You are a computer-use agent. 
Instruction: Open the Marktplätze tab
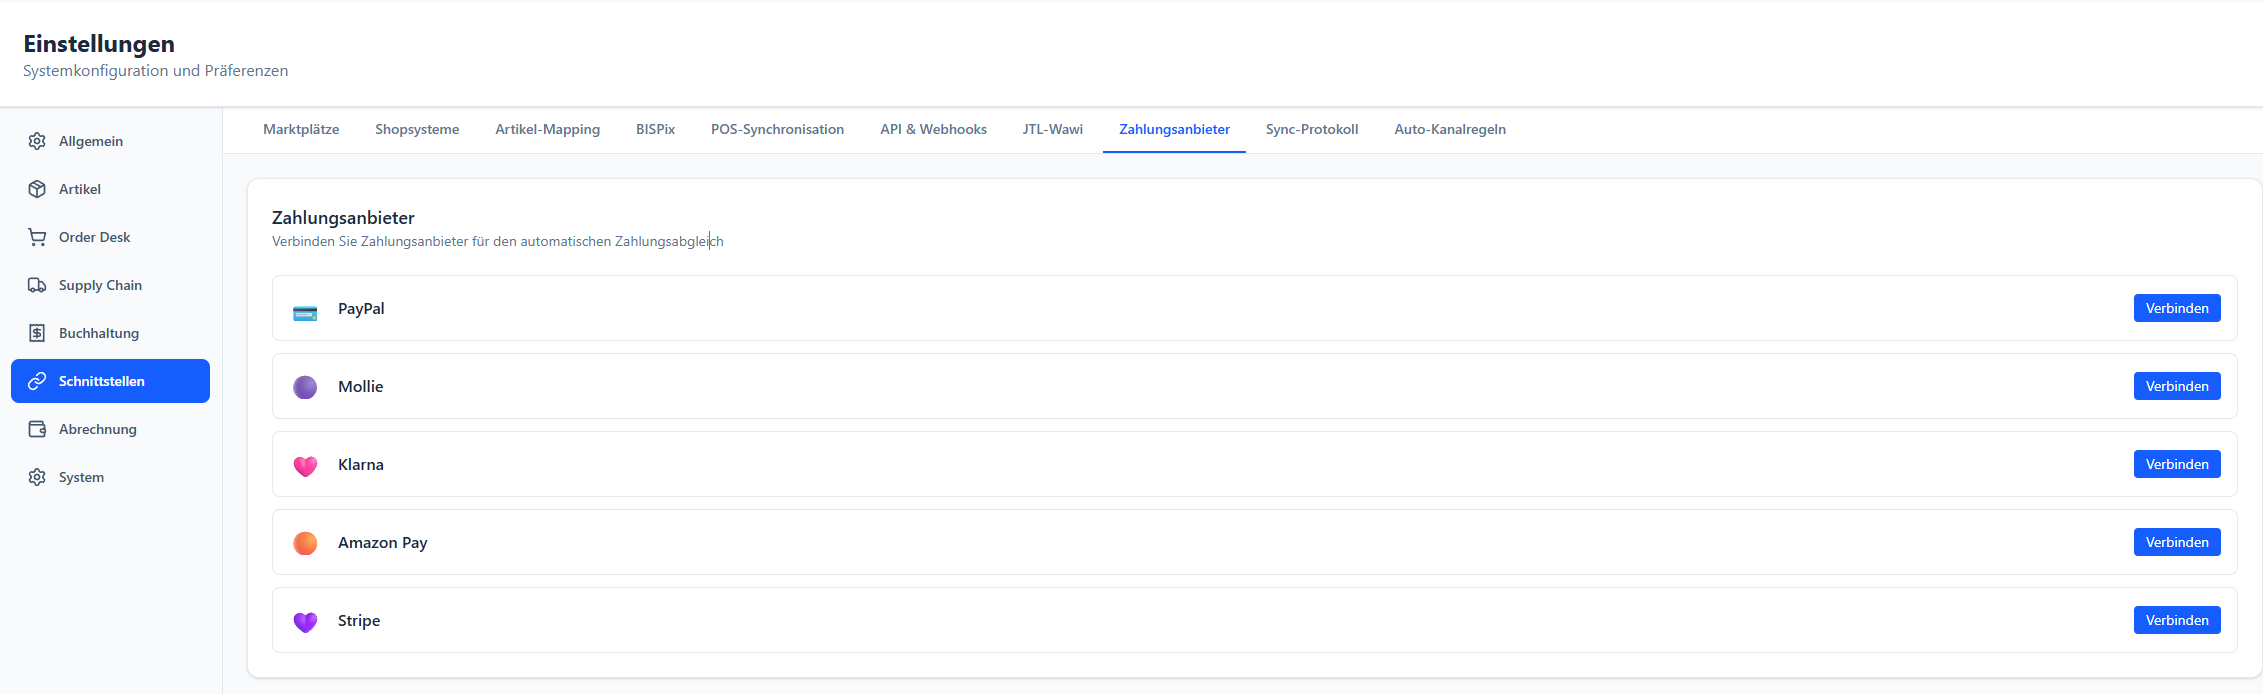coord(301,129)
